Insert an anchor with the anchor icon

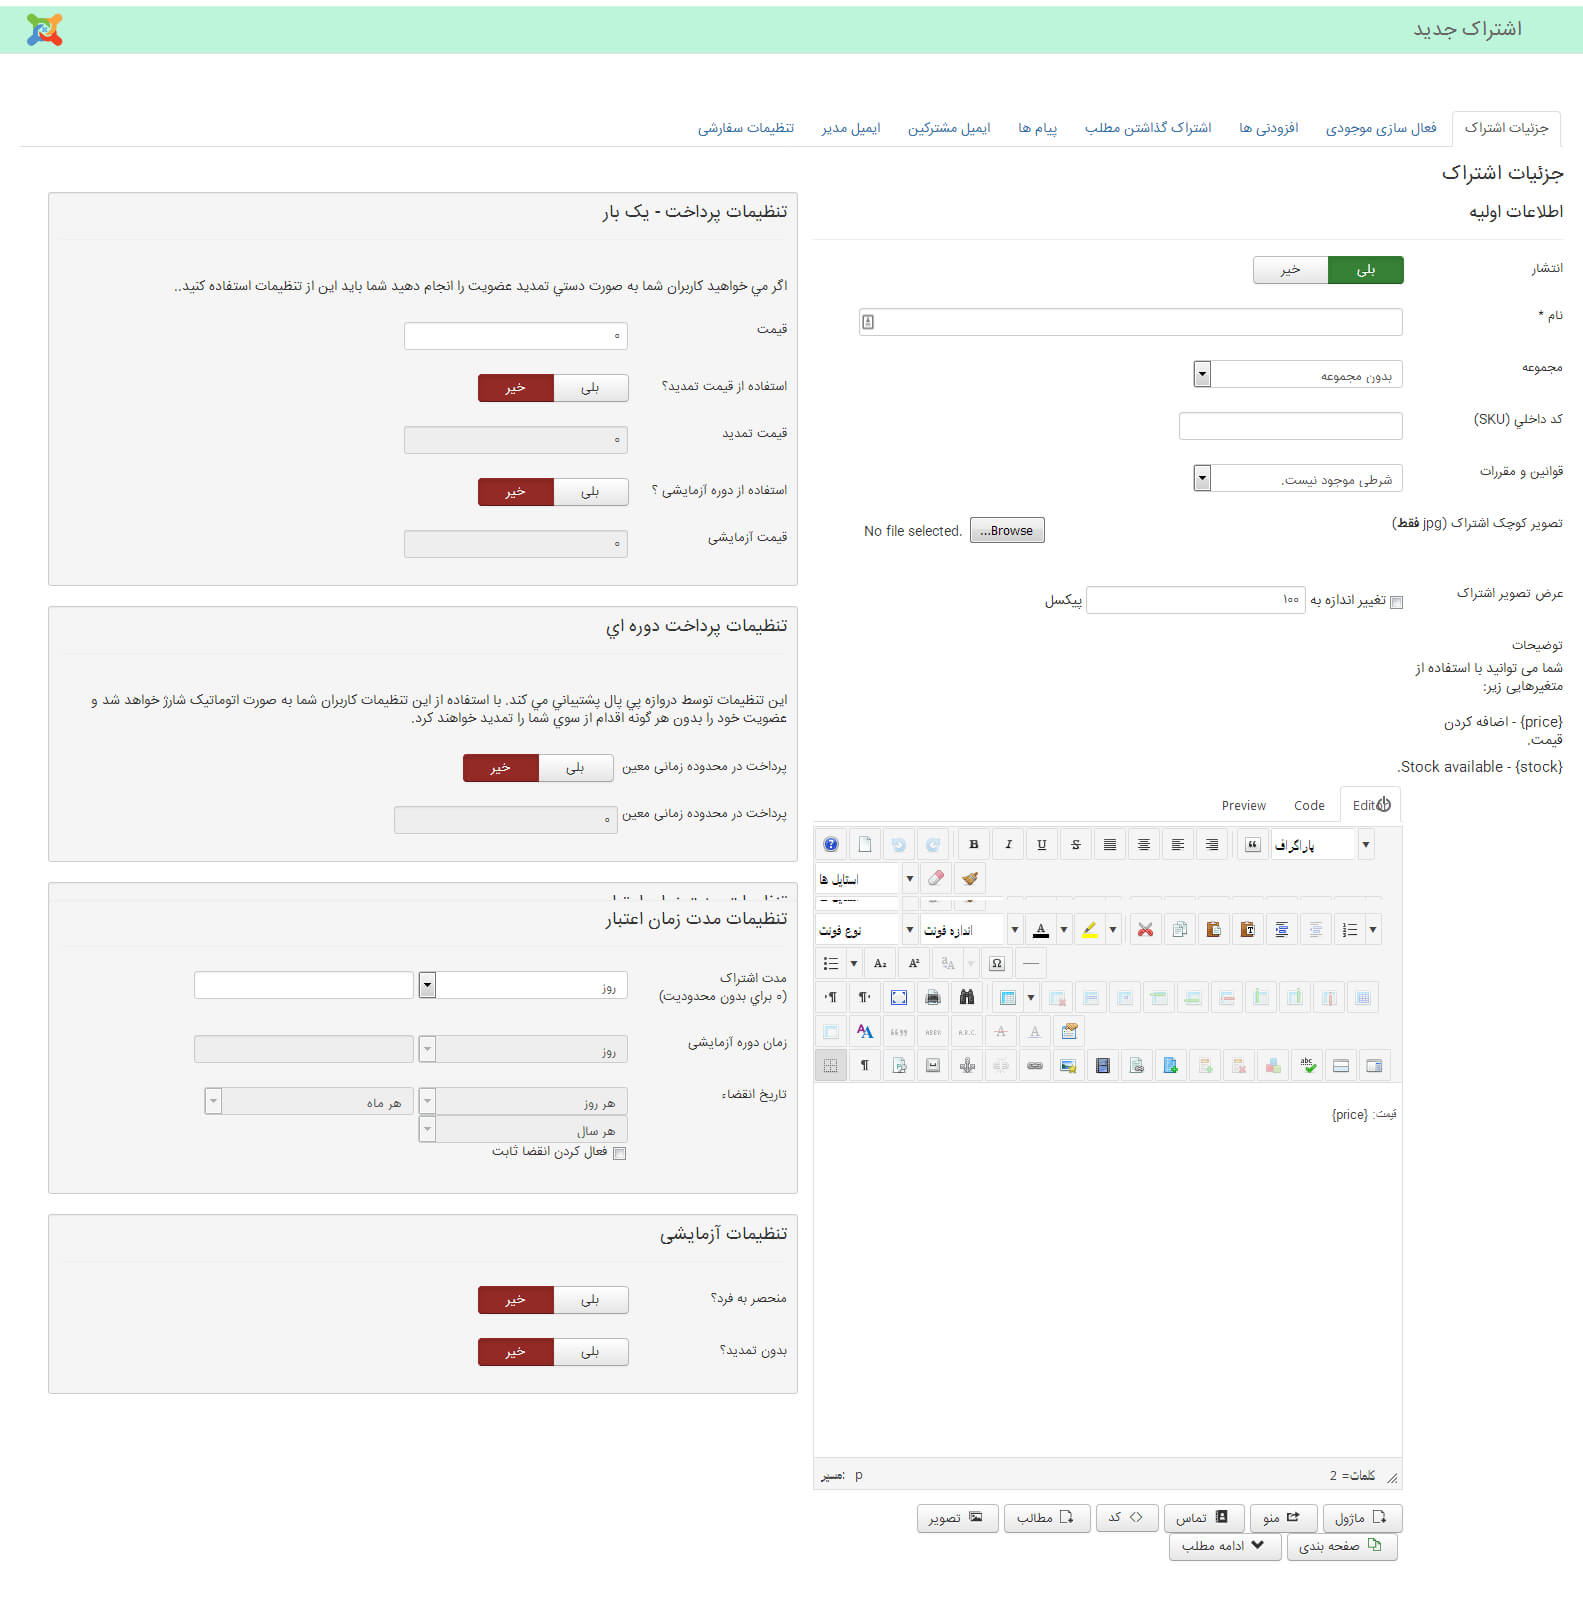click(x=966, y=1066)
